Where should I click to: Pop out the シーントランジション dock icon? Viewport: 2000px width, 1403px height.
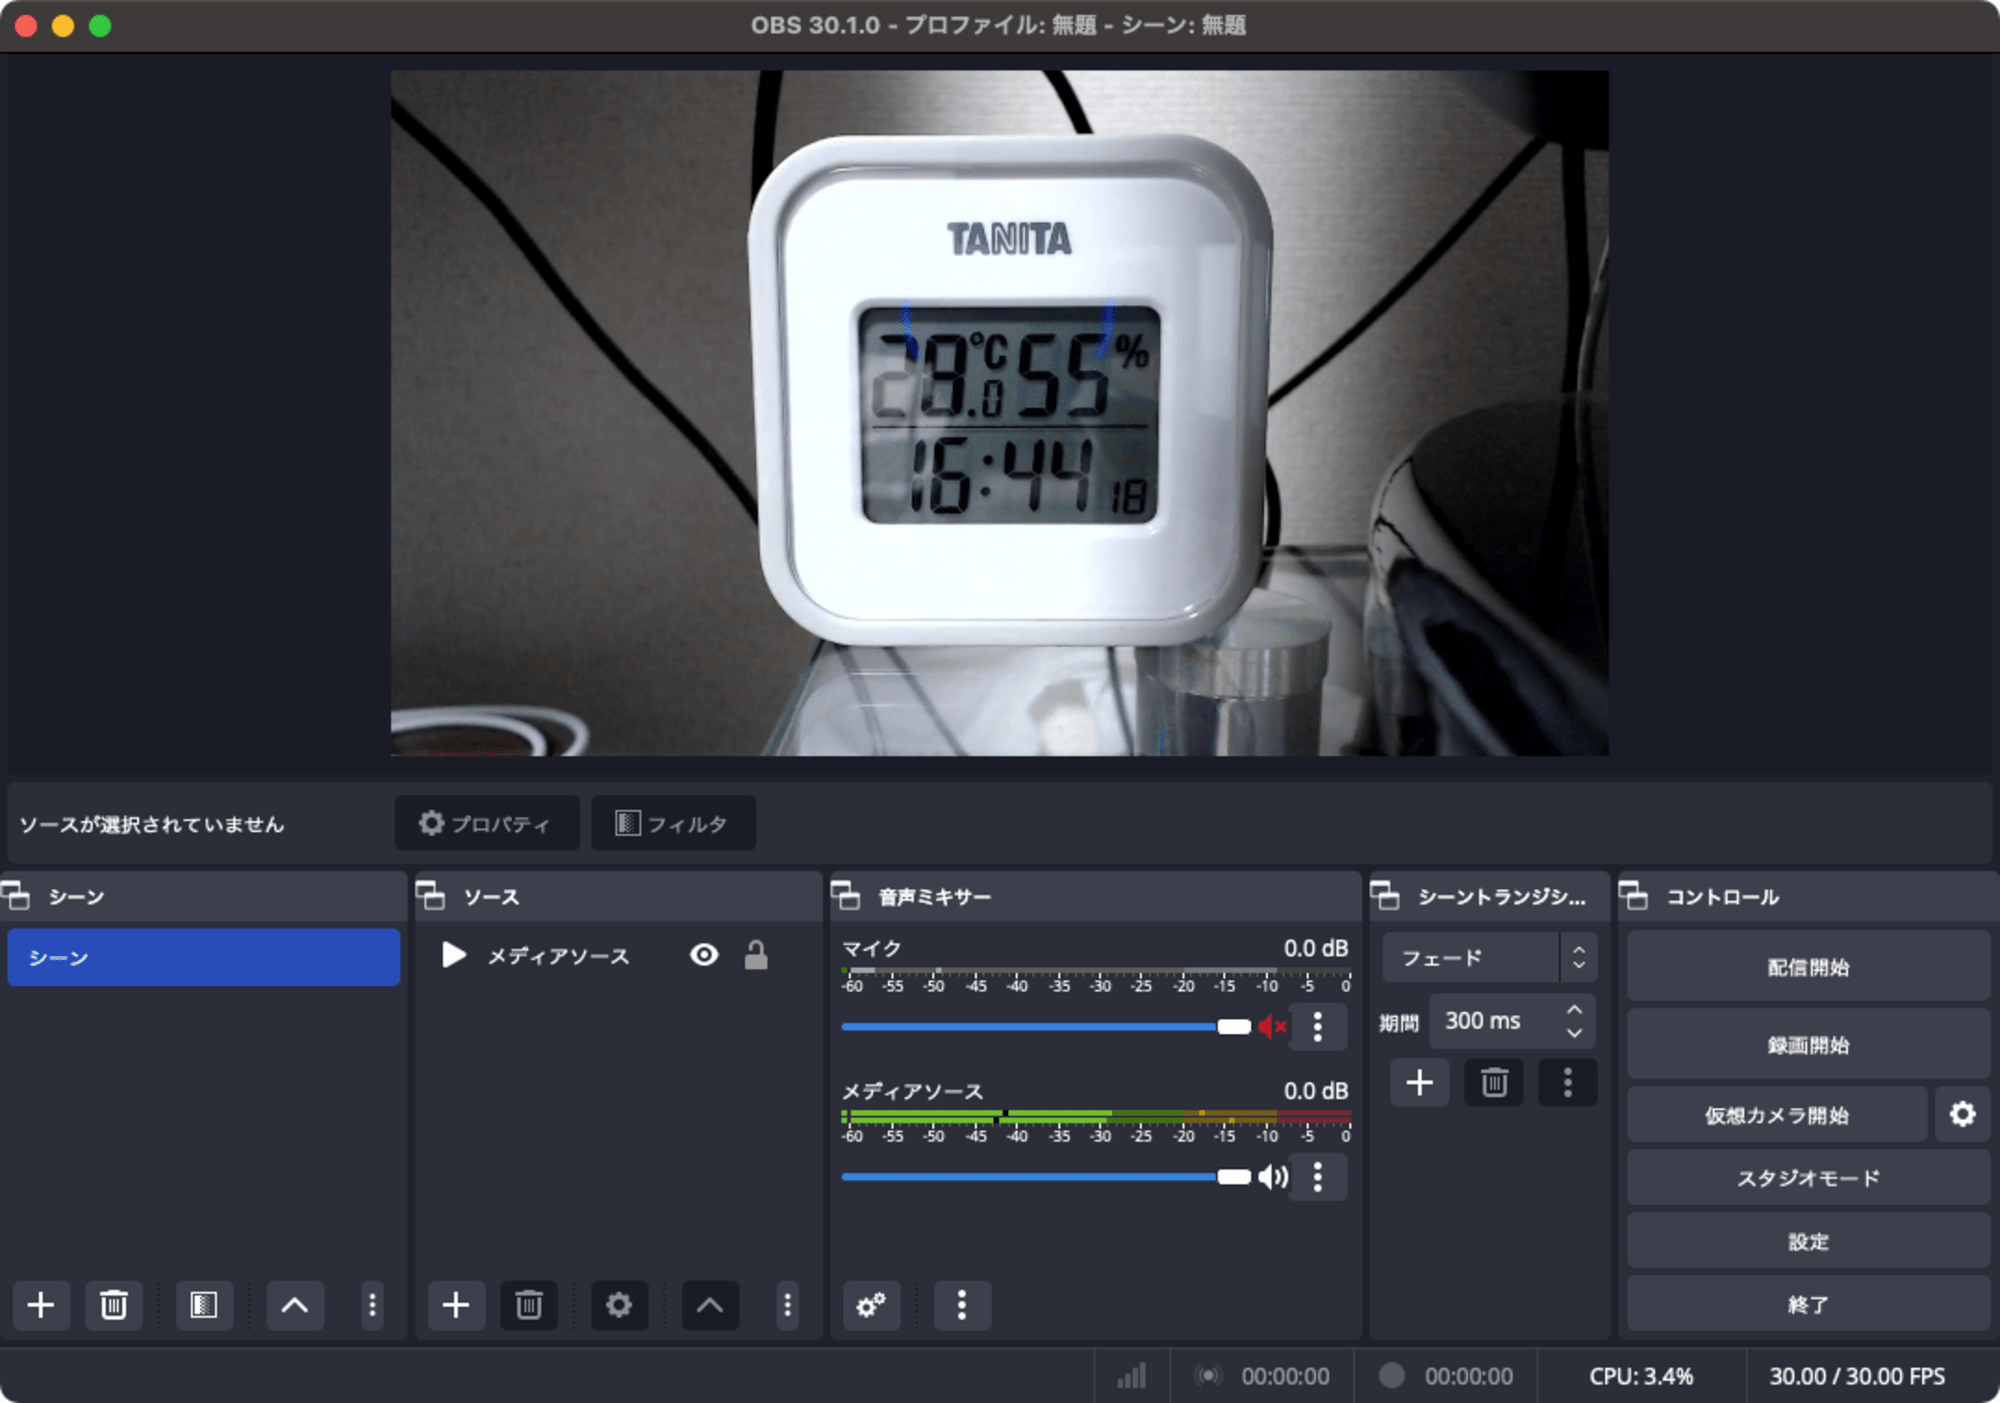[1385, 896]
